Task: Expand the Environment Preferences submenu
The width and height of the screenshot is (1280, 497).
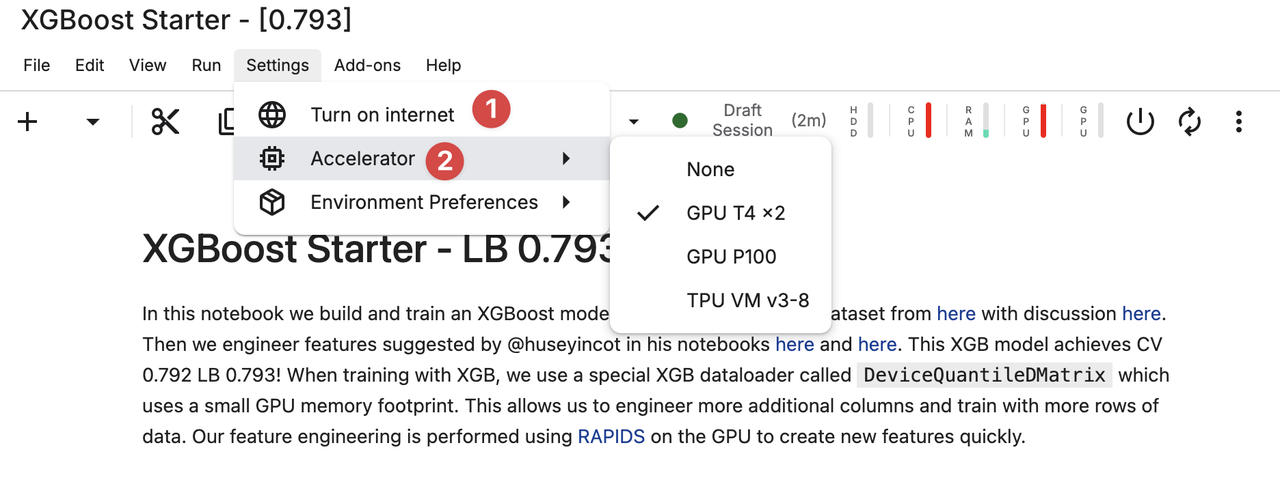Action: click(421, 202)
